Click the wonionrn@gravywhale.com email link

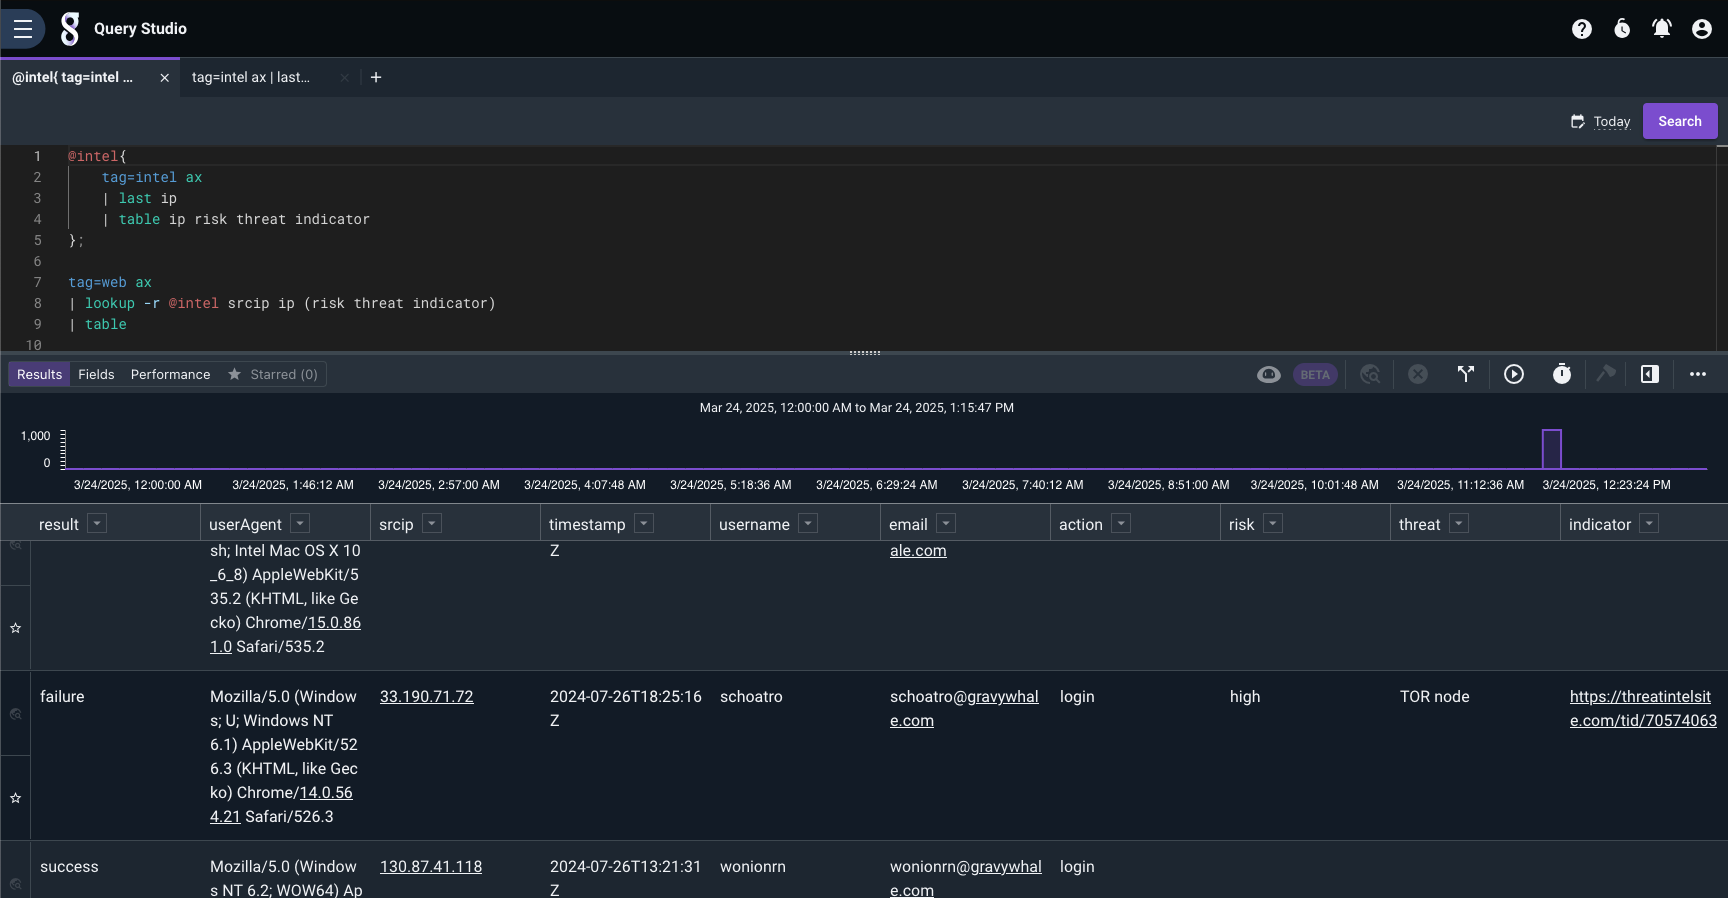coord(966,878)
